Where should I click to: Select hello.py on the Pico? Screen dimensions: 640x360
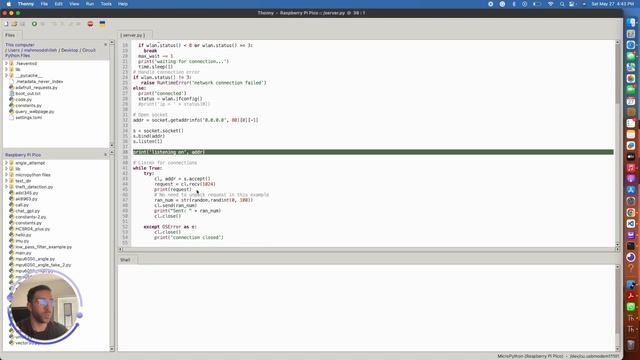(23, 235)
